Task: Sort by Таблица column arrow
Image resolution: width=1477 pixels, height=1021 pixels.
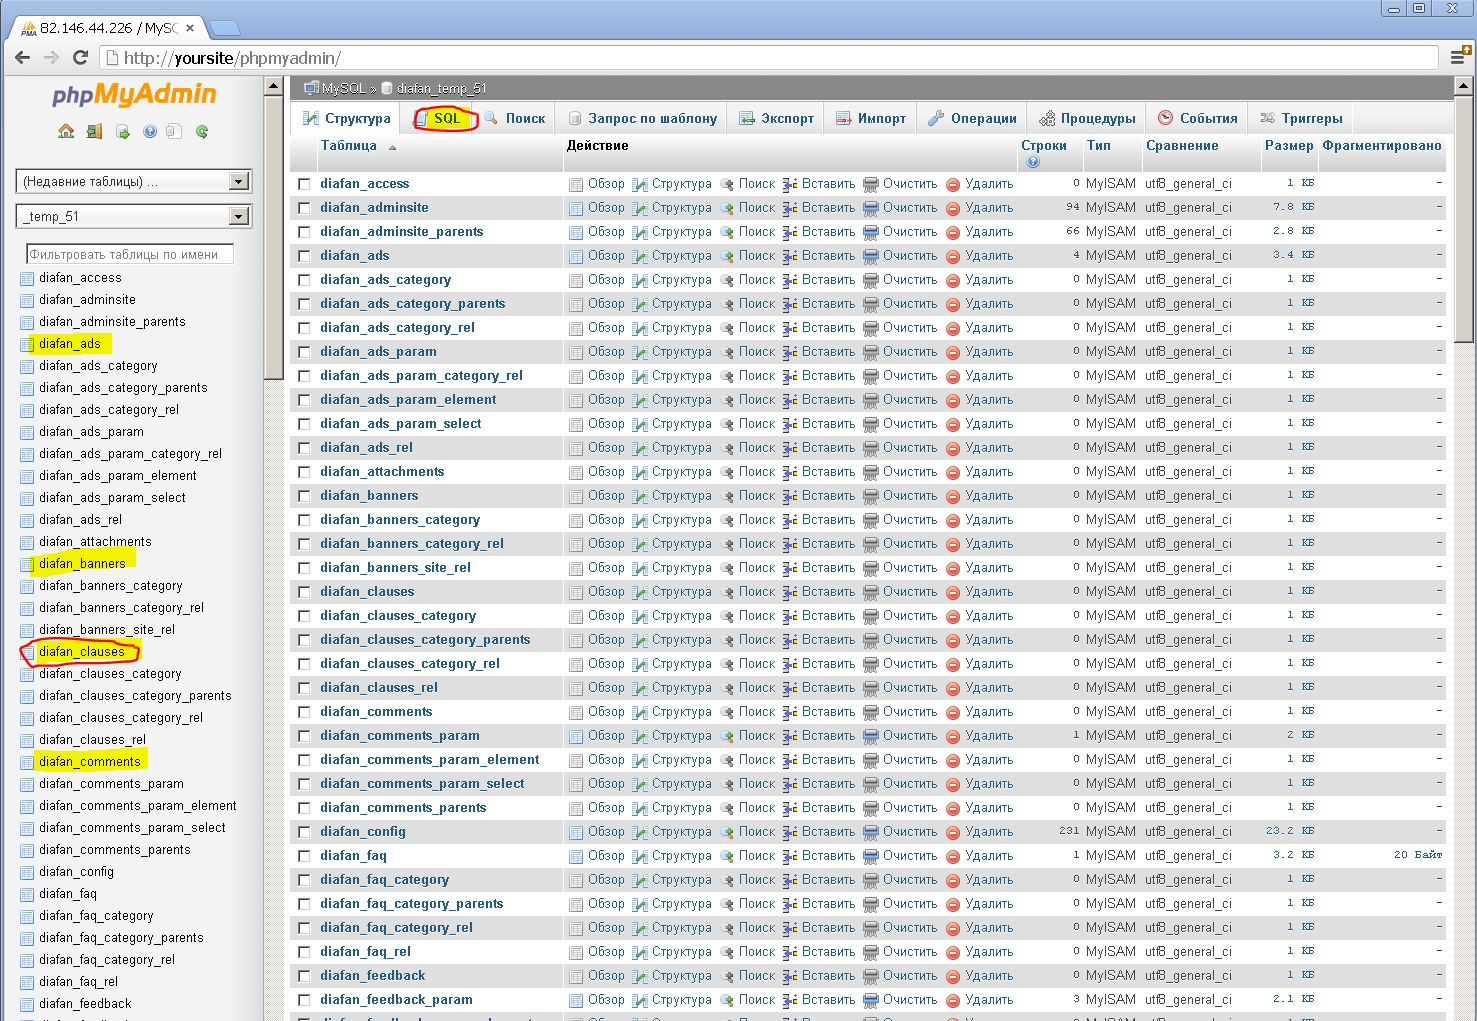Action: 392,147
